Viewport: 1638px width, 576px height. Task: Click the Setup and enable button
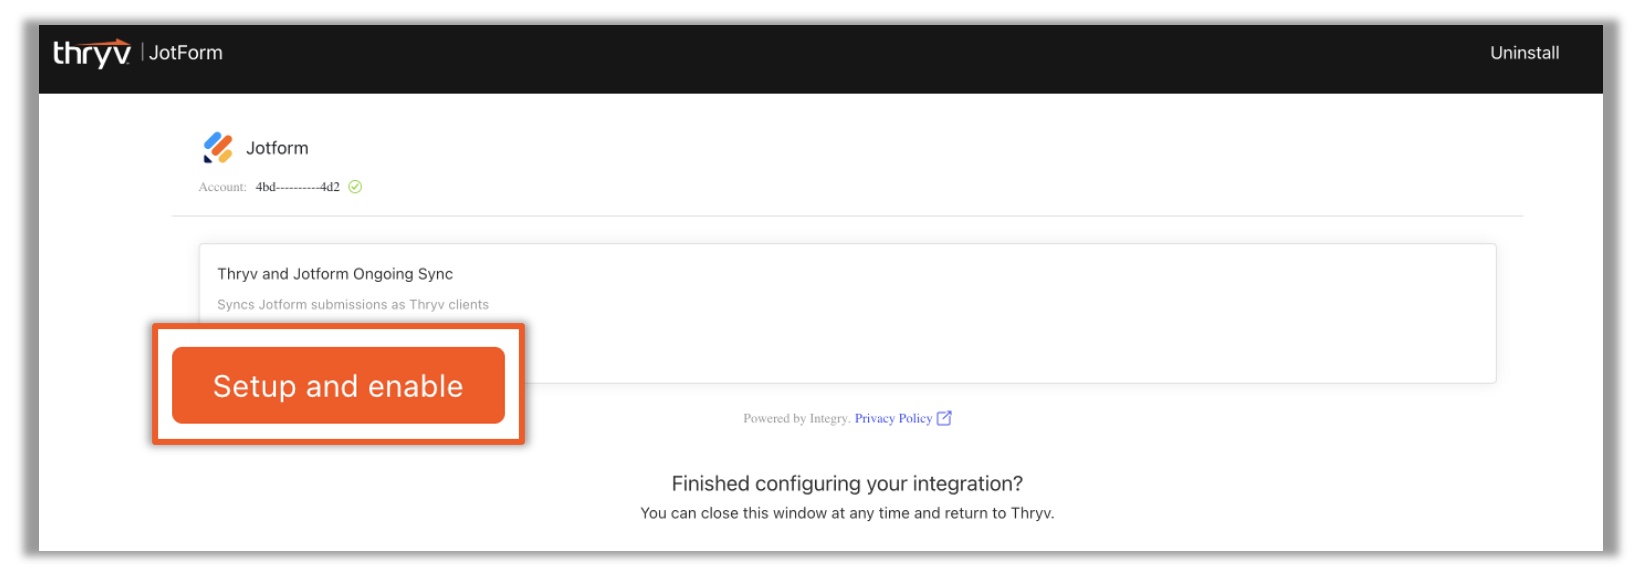(338, 385)
